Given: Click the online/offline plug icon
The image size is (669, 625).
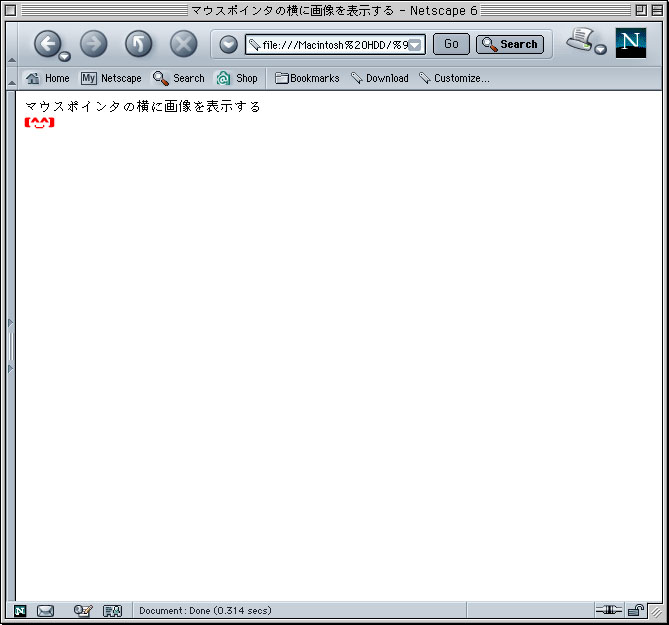Looking at the screenshot, I should point(608,610).
